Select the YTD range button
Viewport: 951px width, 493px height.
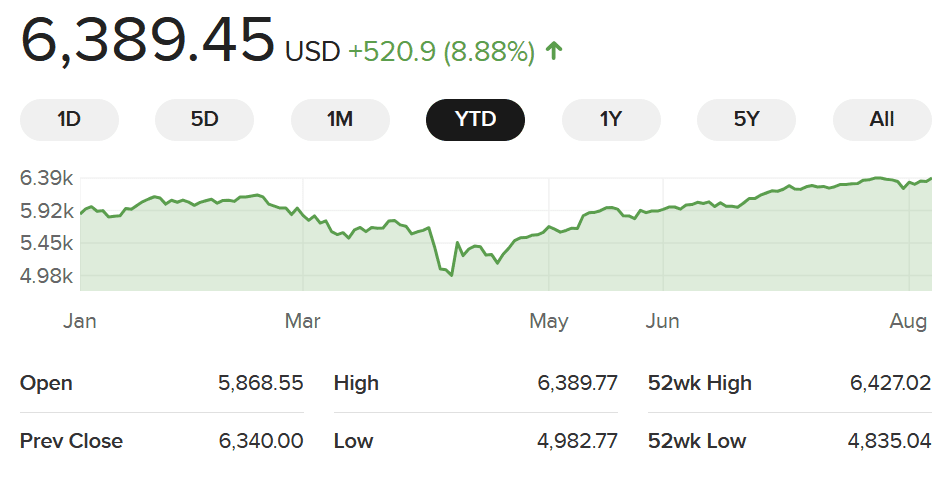tap(475, 120)
